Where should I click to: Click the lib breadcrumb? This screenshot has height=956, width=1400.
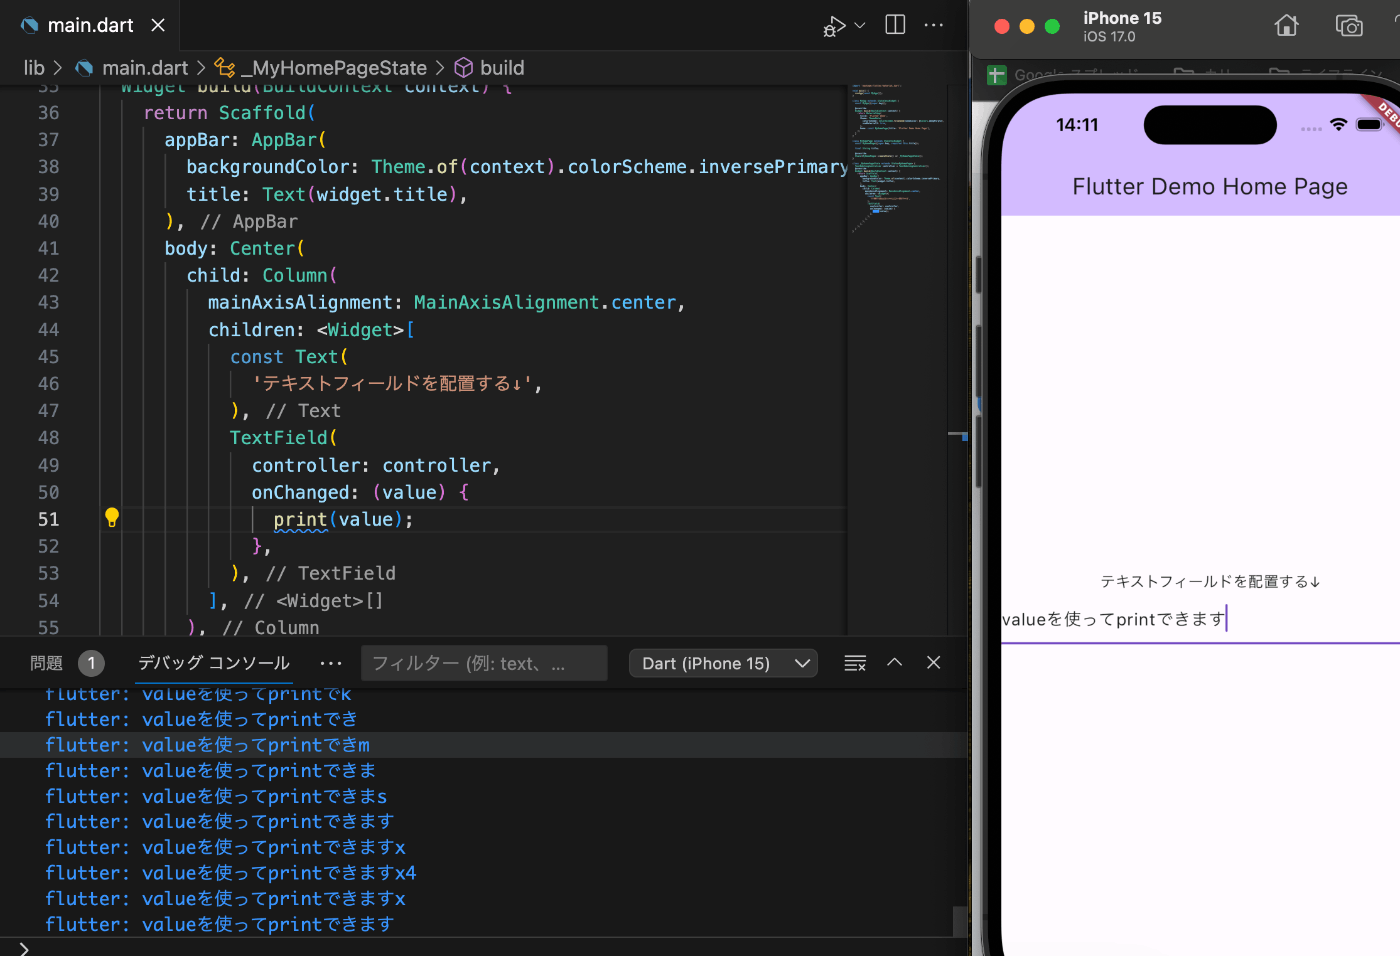[x=34, y=68]
